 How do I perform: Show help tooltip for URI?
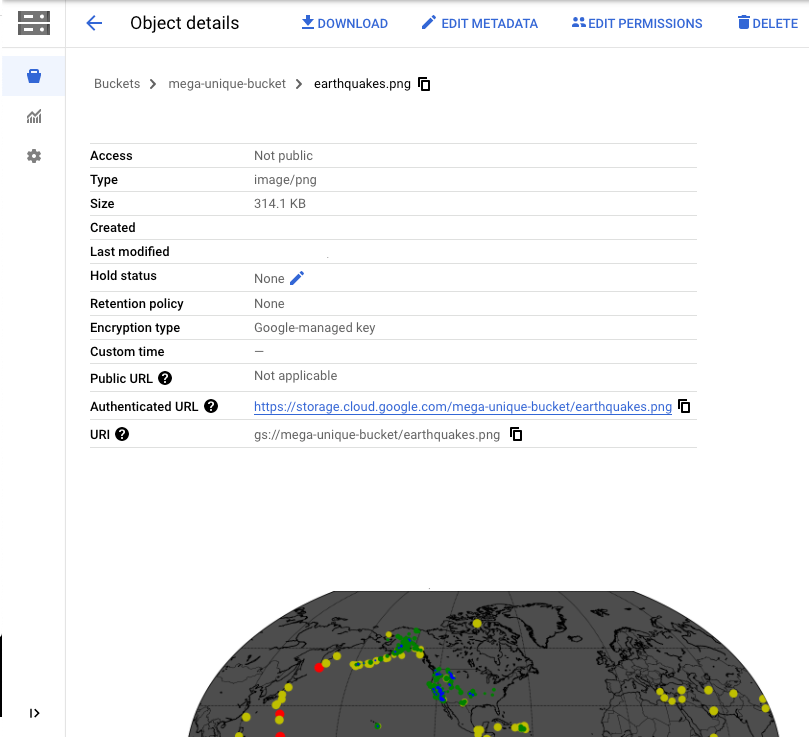coord(122,434)
